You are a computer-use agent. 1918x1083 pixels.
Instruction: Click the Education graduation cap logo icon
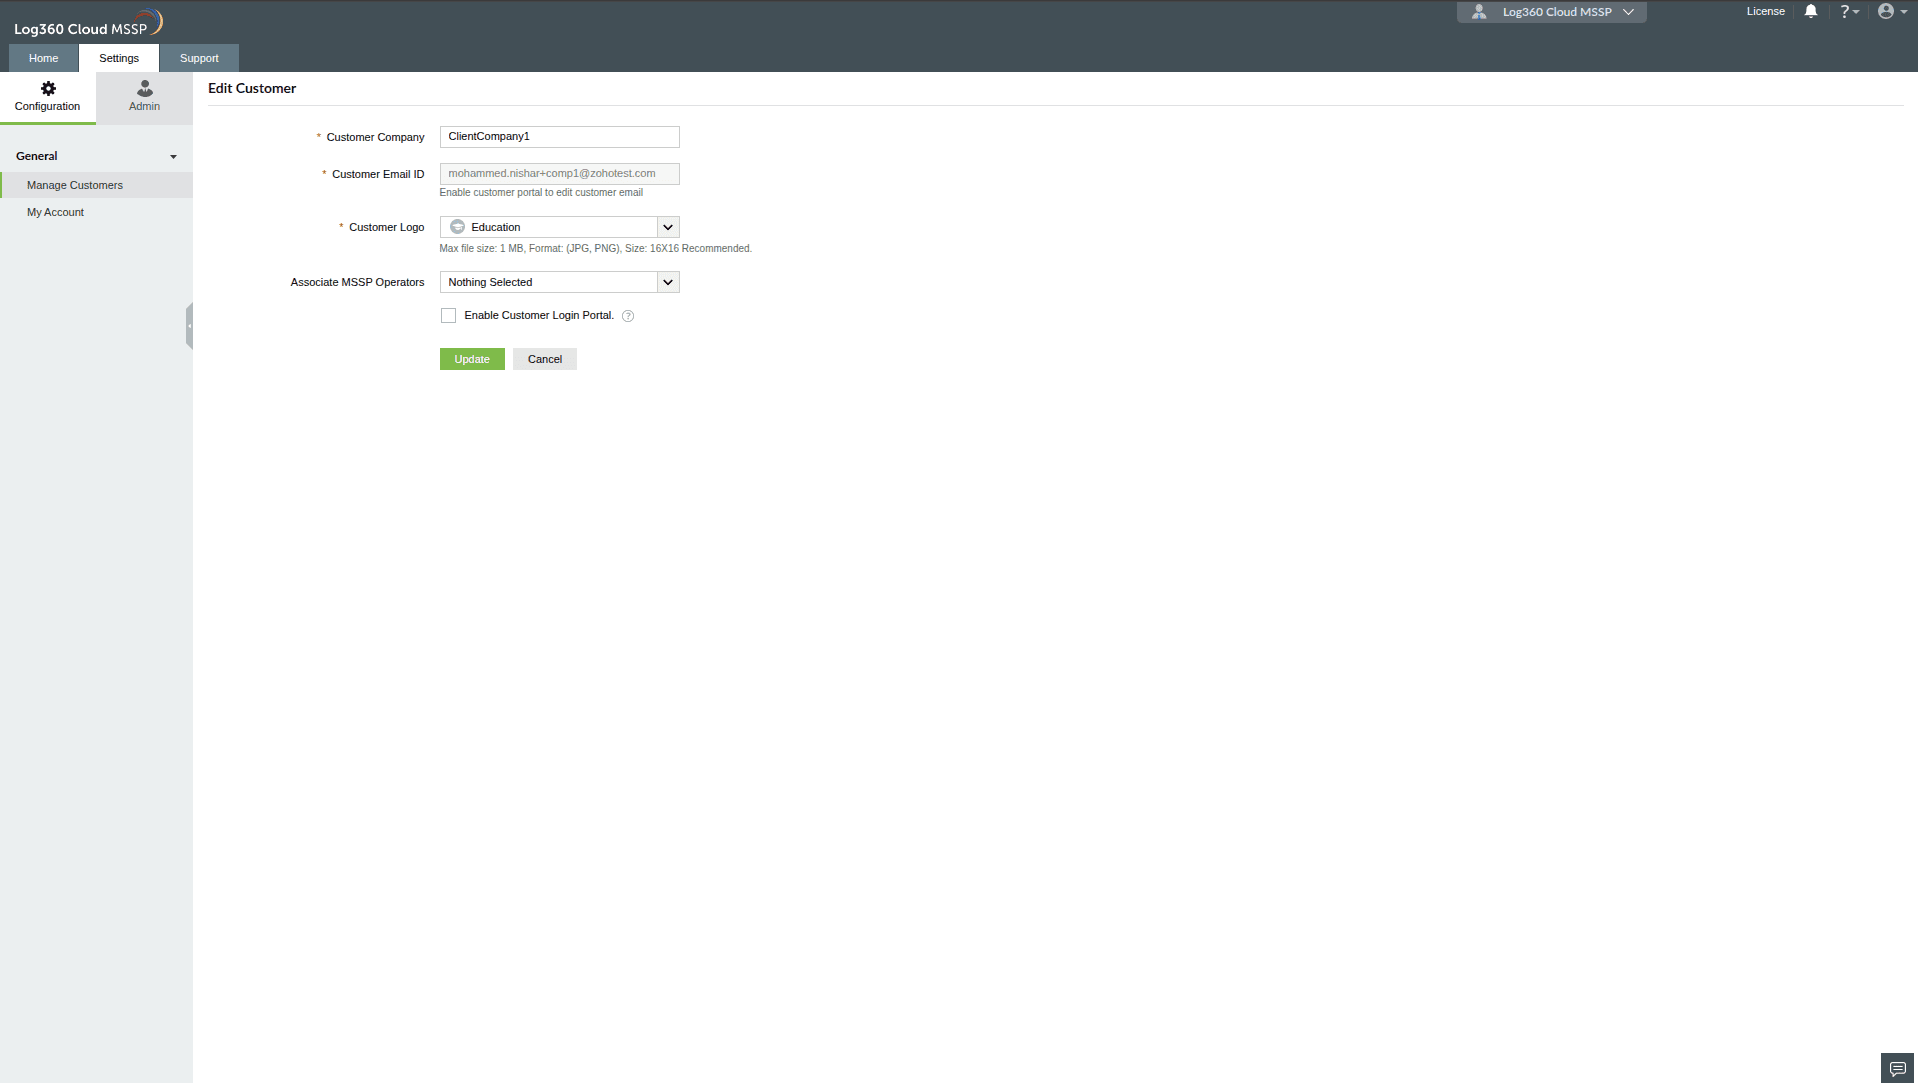coord(456,226)
